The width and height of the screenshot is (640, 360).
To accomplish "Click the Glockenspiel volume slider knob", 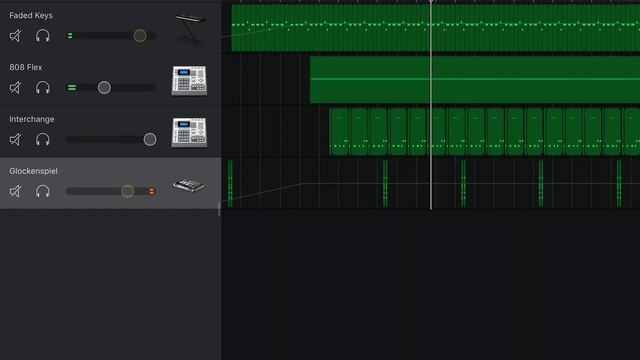I will point(127,191).
